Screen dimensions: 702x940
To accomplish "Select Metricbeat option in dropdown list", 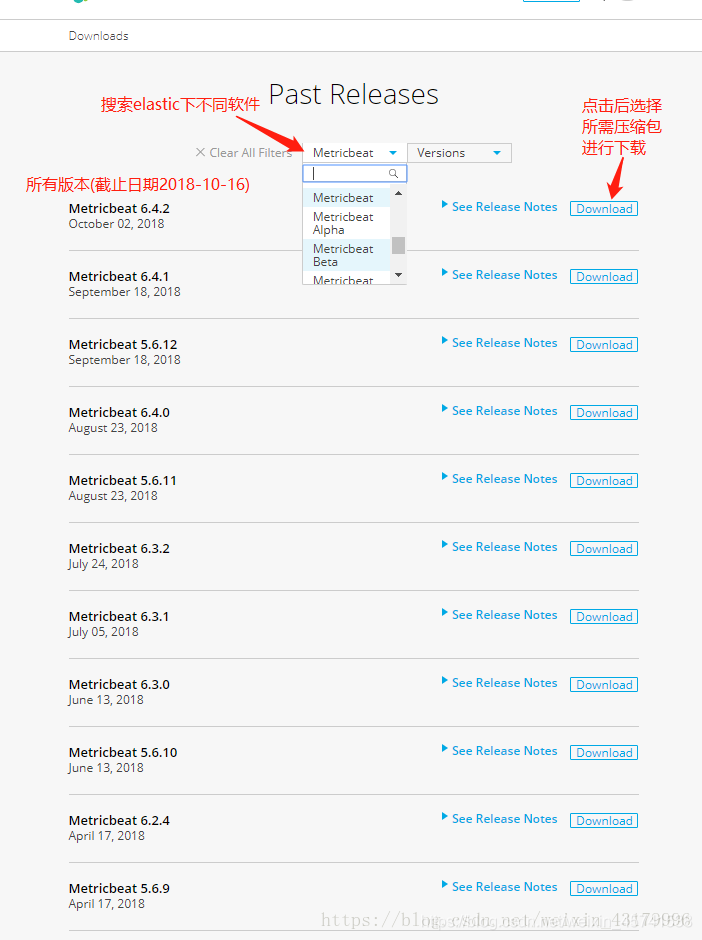I will pos(347,198).
